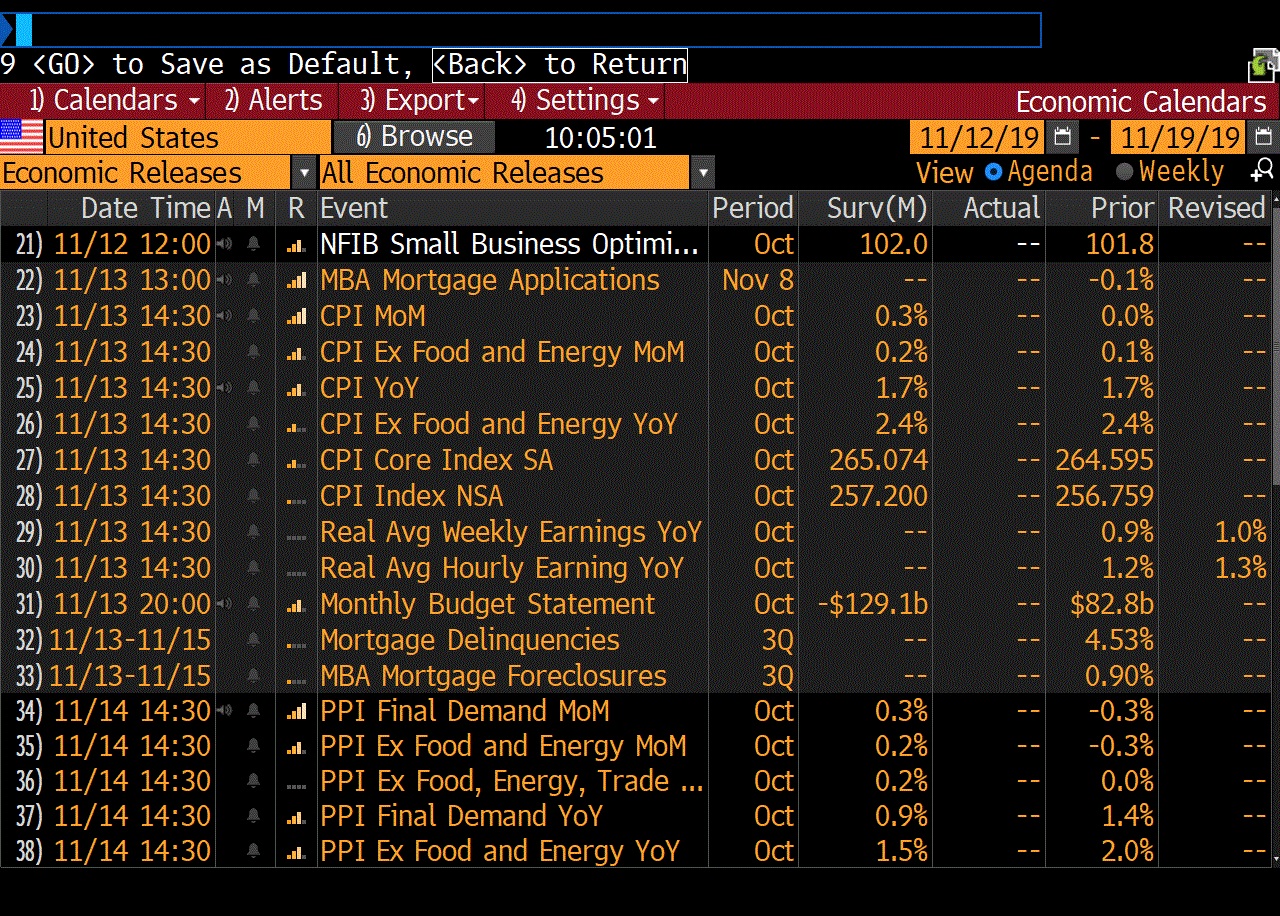1280x916 pixels.
Task: Open the Real Avg Weekly Earnings YoY event
Action: (x=511, y=532)
